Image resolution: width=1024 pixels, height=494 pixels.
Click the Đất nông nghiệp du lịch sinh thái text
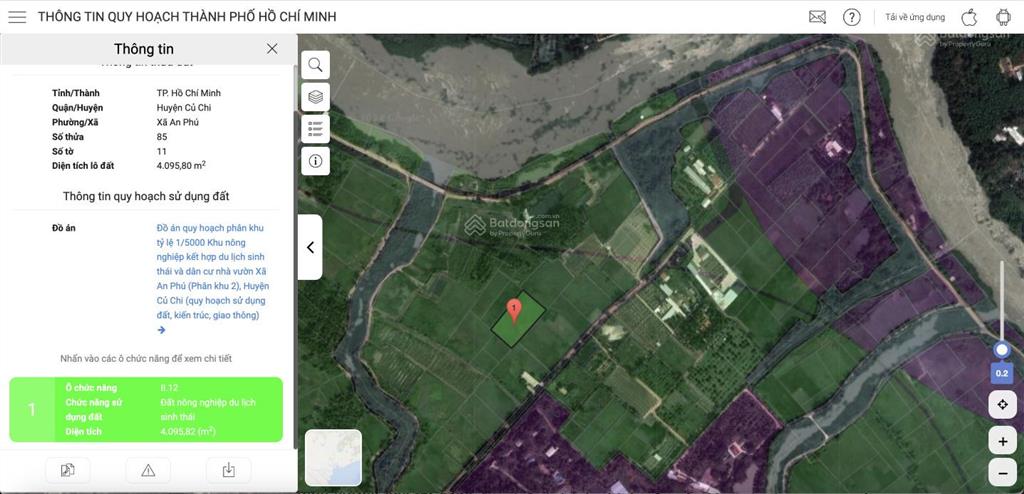point(208,410)
